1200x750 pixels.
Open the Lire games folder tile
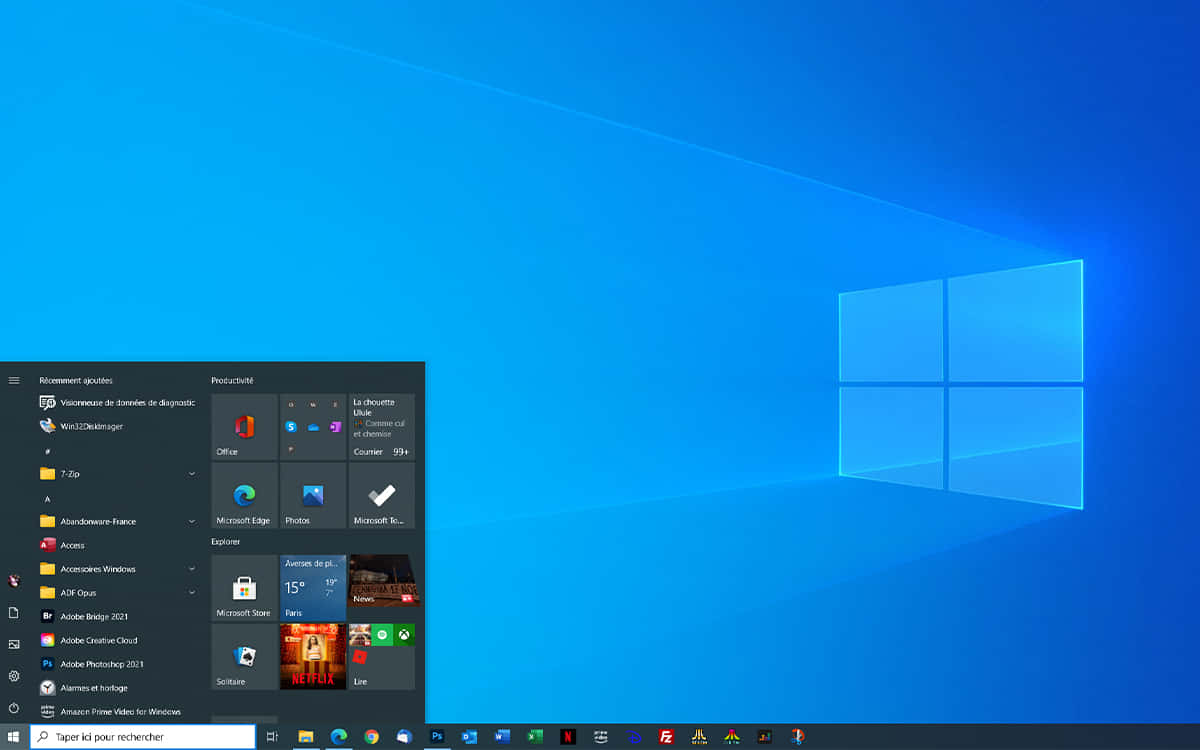pos(382,657)
